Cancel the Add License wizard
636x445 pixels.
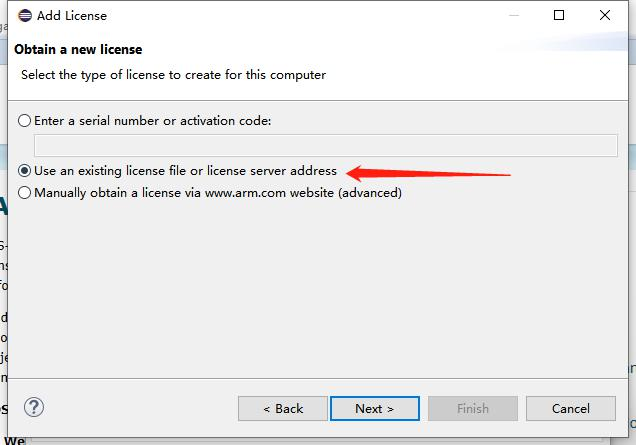(x=571, y=408)
